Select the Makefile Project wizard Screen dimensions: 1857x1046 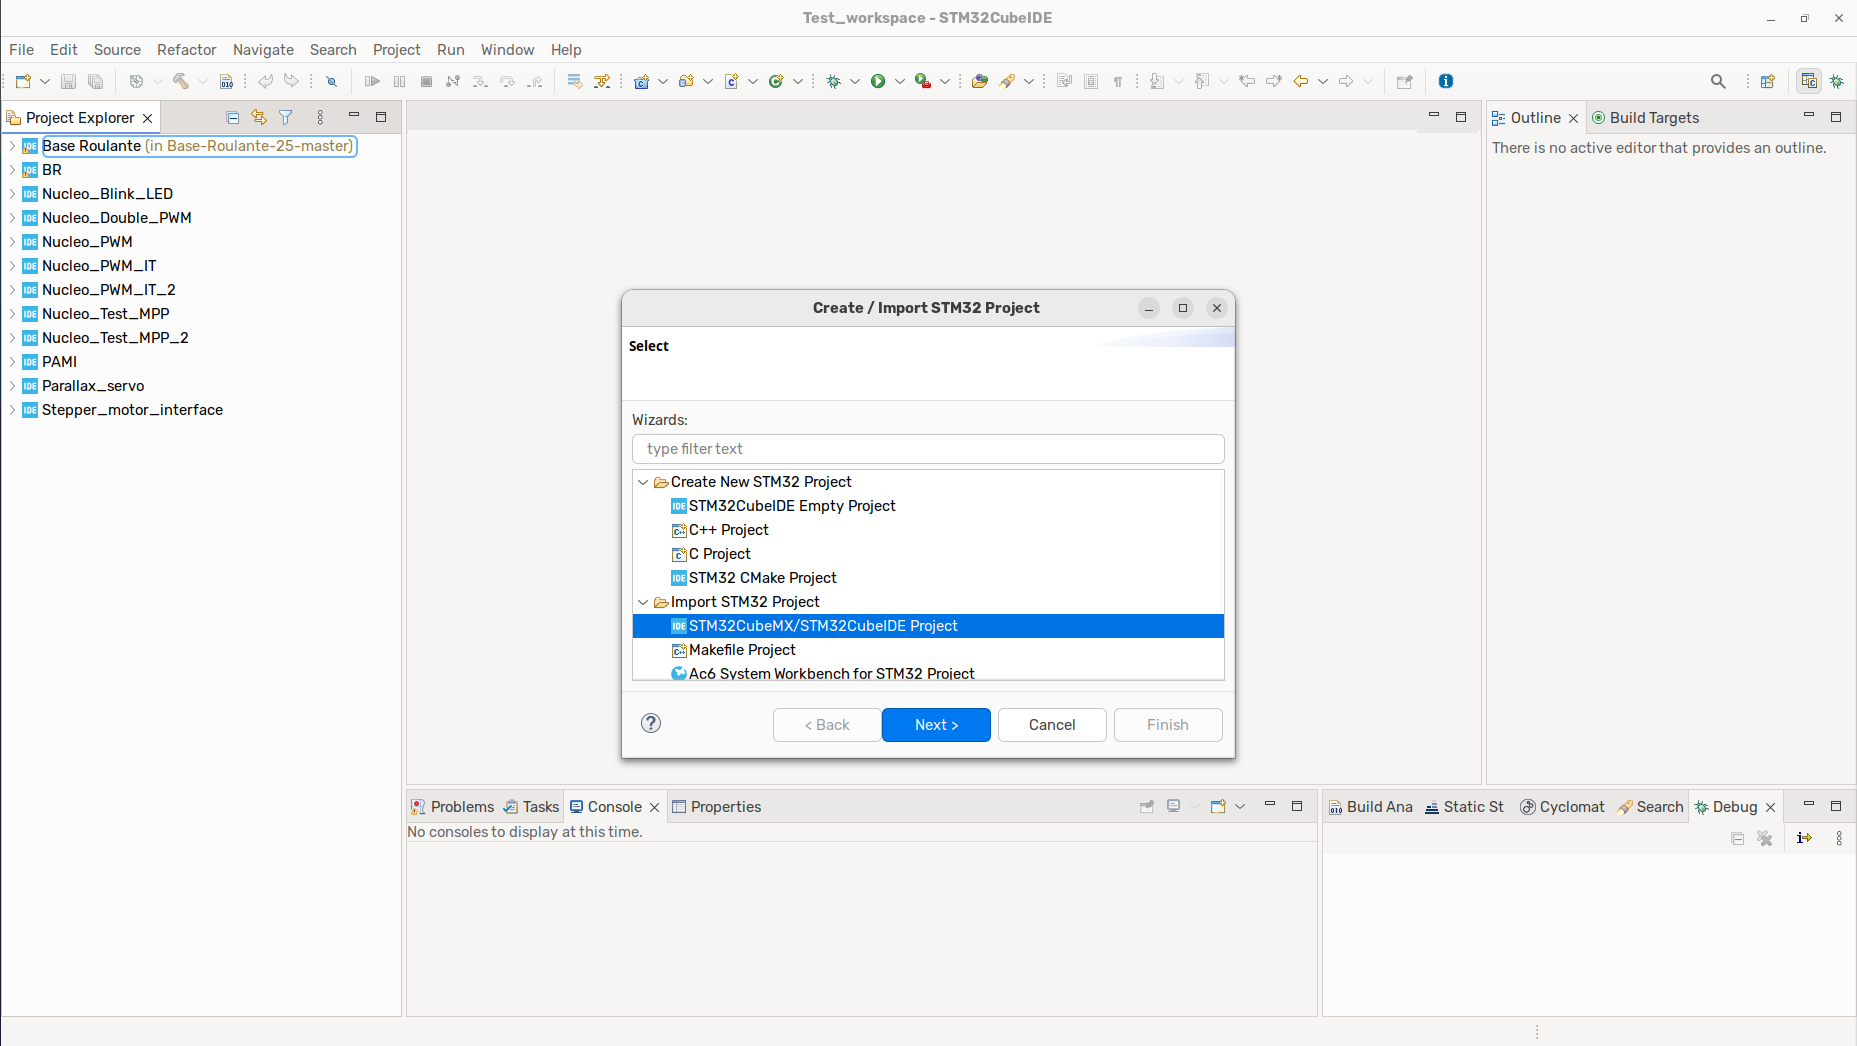(928, 650)
